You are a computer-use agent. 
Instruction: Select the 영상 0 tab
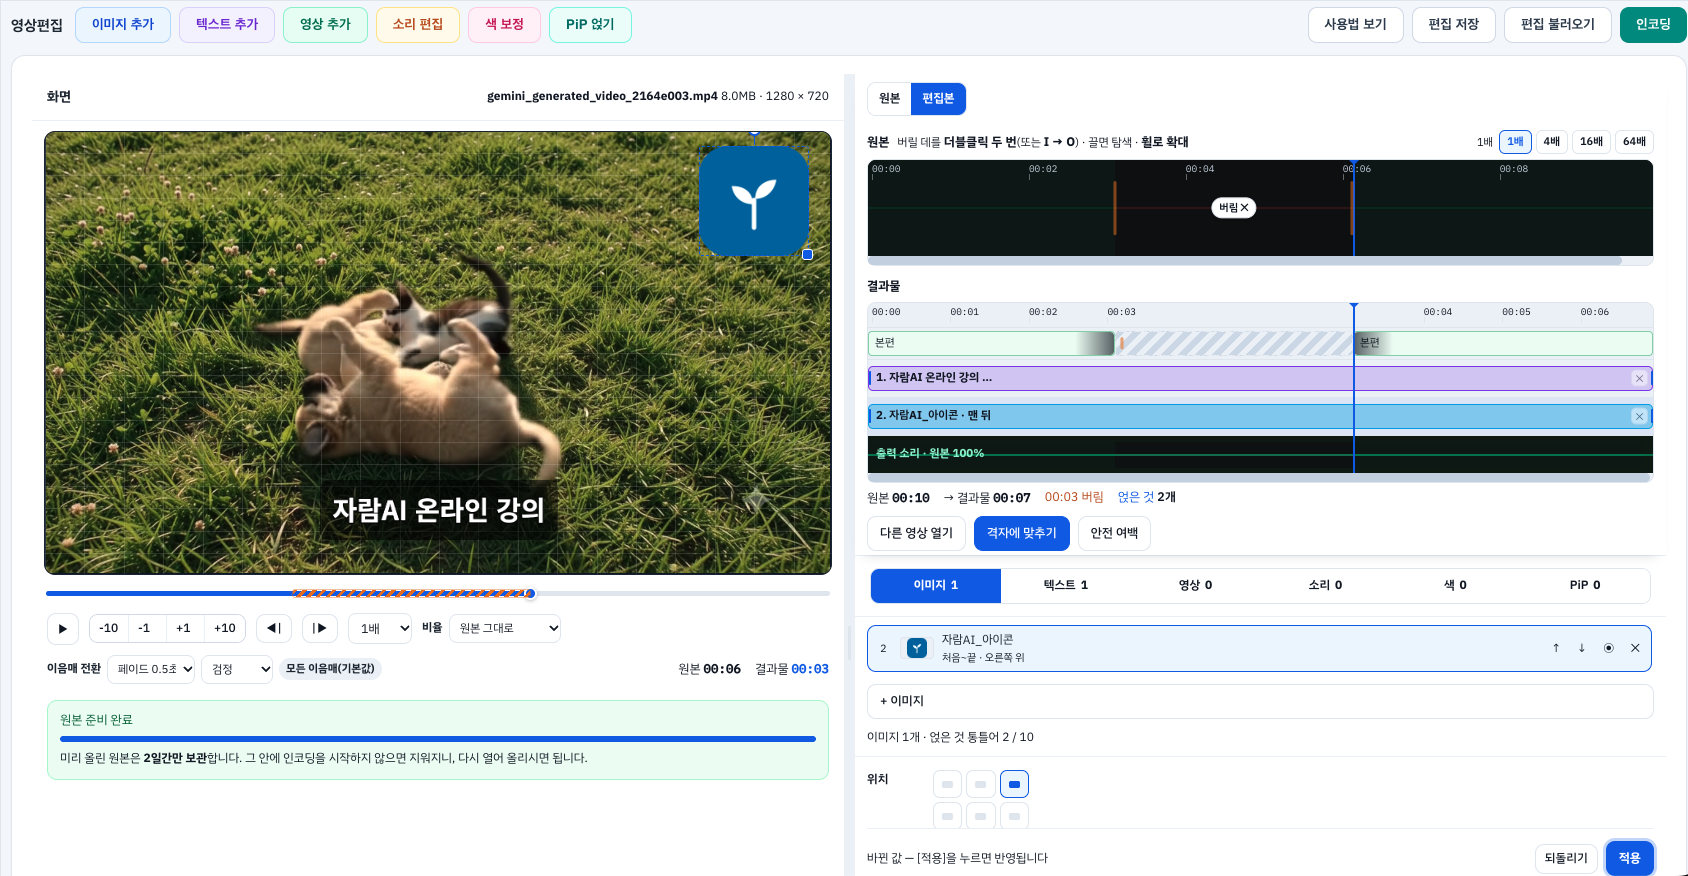pos(1195,585)
